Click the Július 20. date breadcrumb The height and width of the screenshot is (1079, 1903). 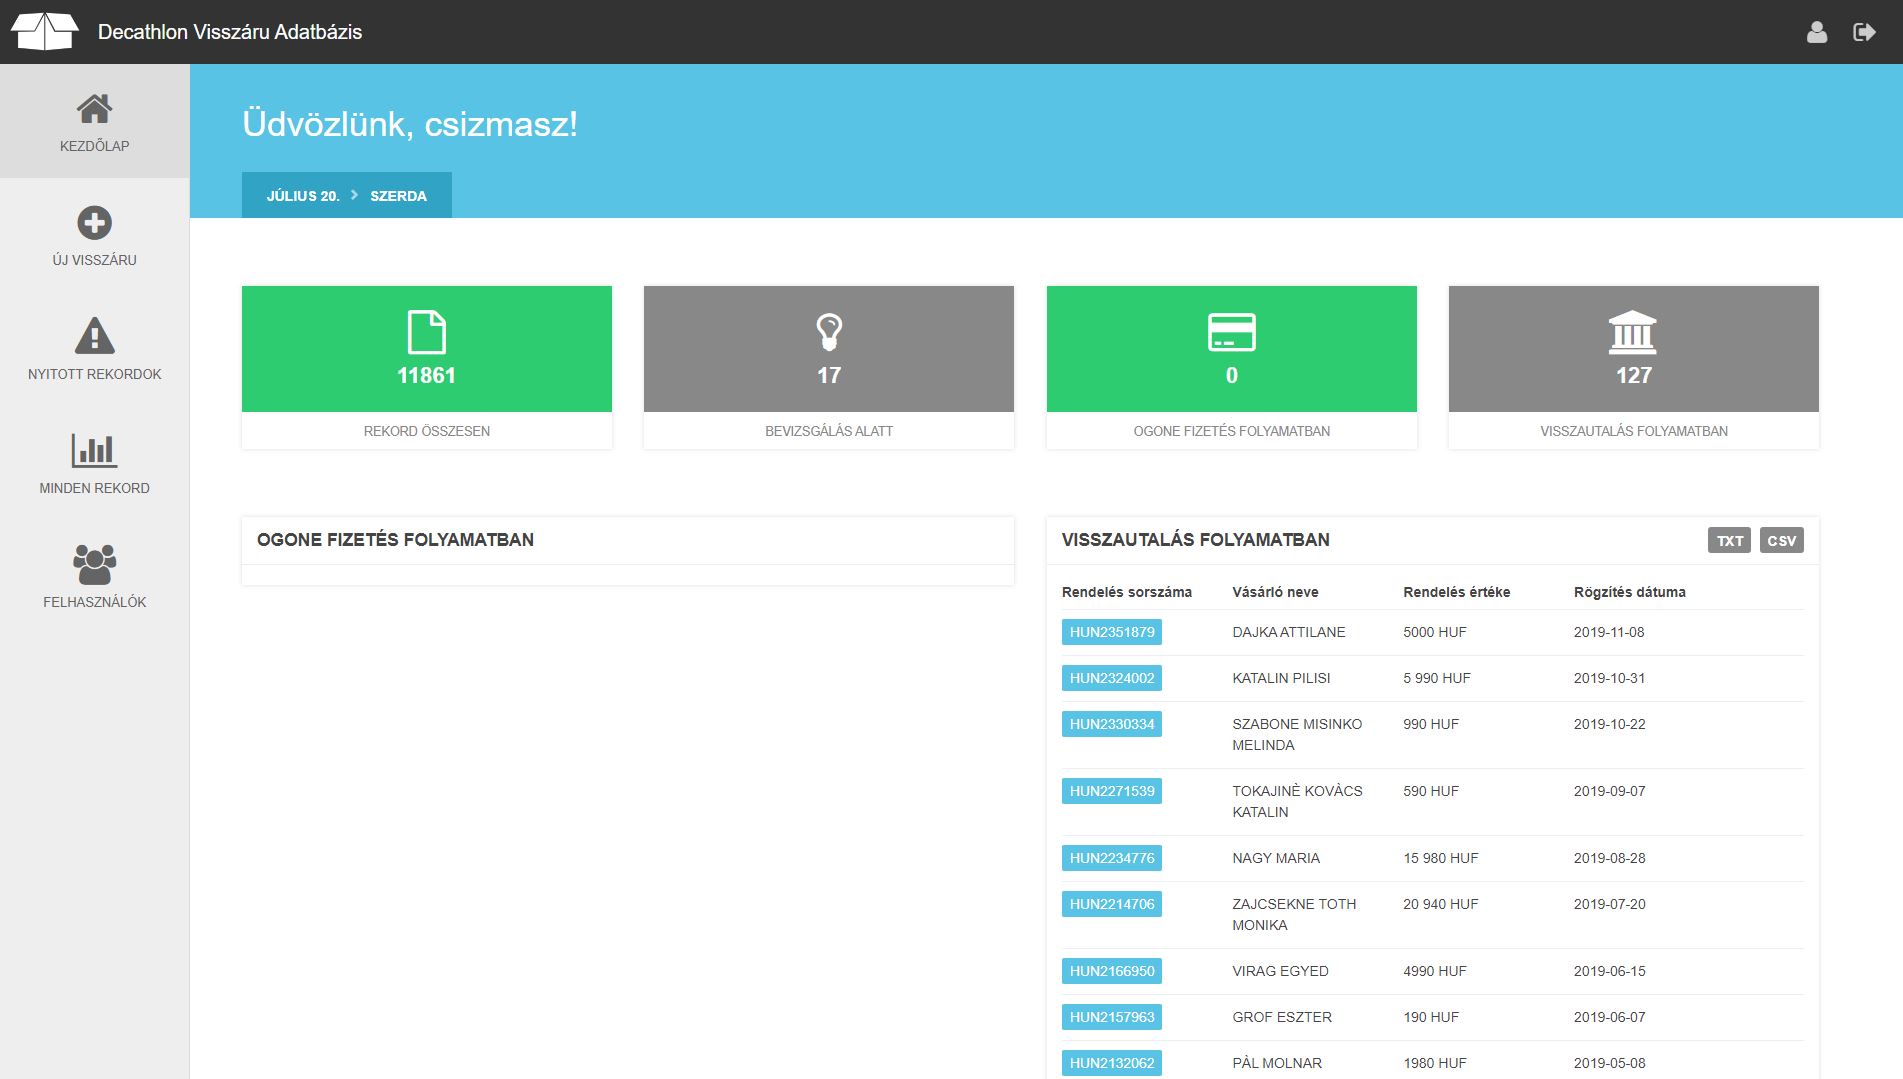pyautogui.click(x=303, y=196)
